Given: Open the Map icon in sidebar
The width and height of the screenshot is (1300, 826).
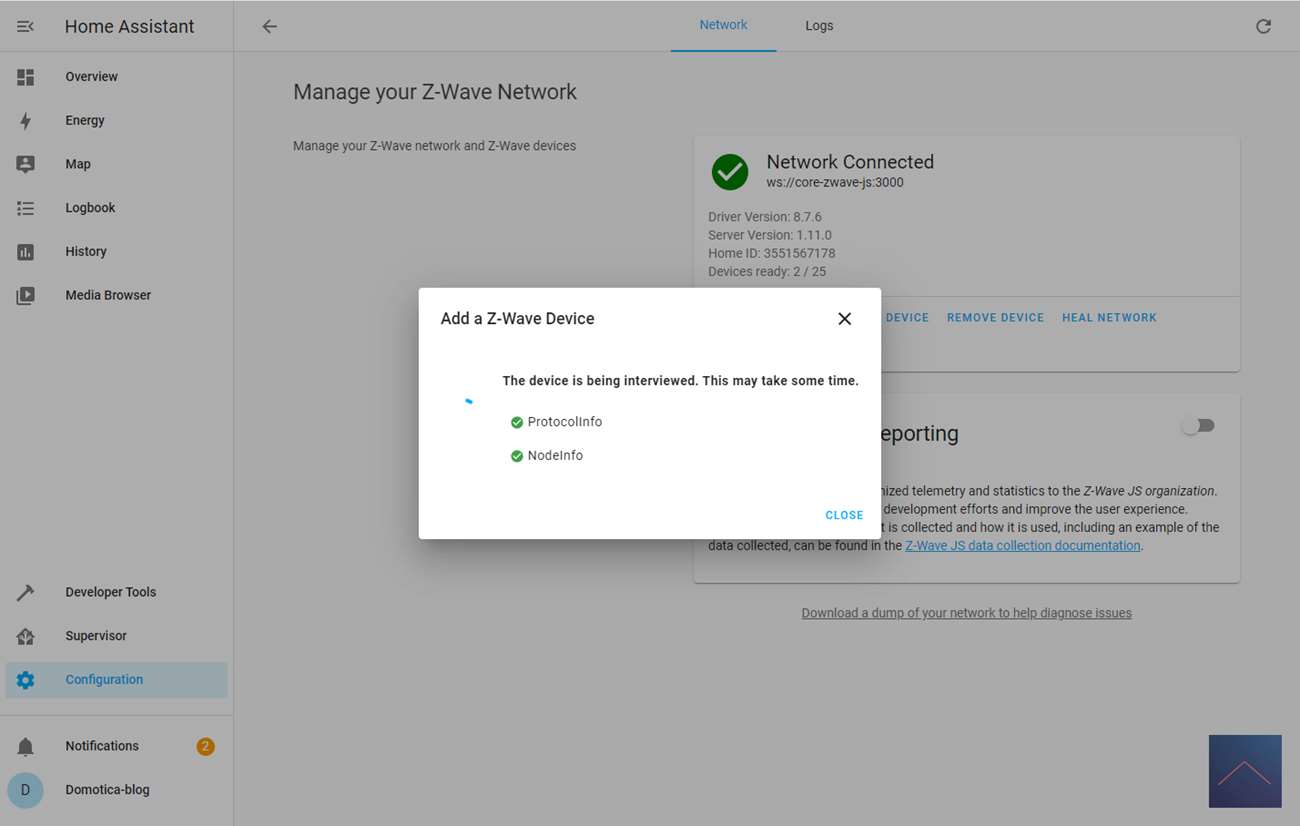Looking at the screenshot, I should click(x=25, y=165).
